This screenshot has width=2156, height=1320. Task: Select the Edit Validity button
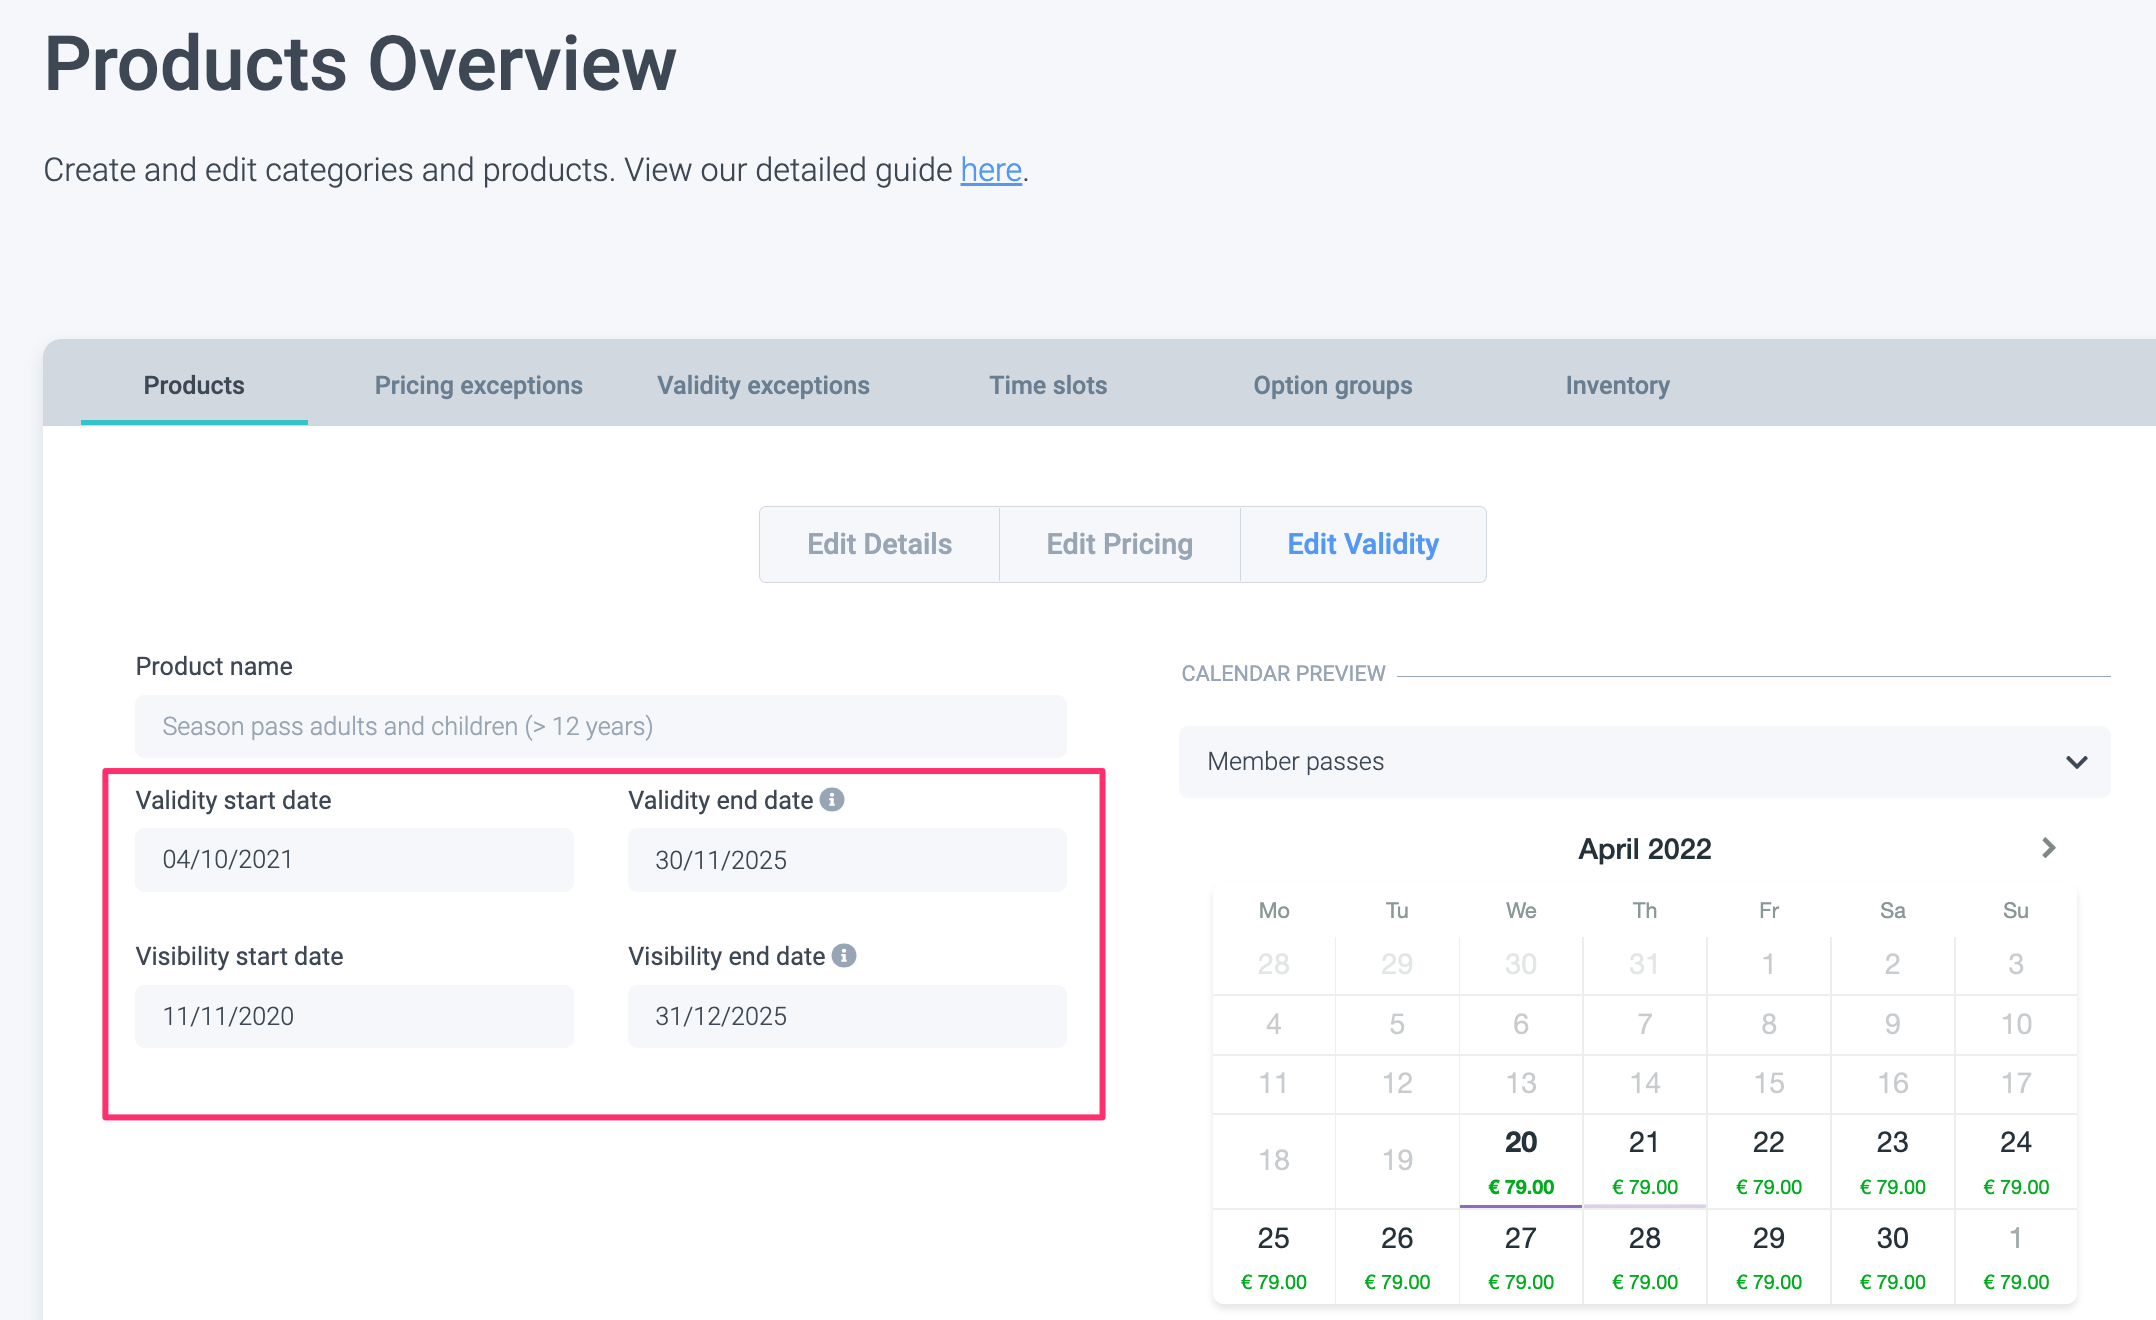click(x=1362, y=544)
